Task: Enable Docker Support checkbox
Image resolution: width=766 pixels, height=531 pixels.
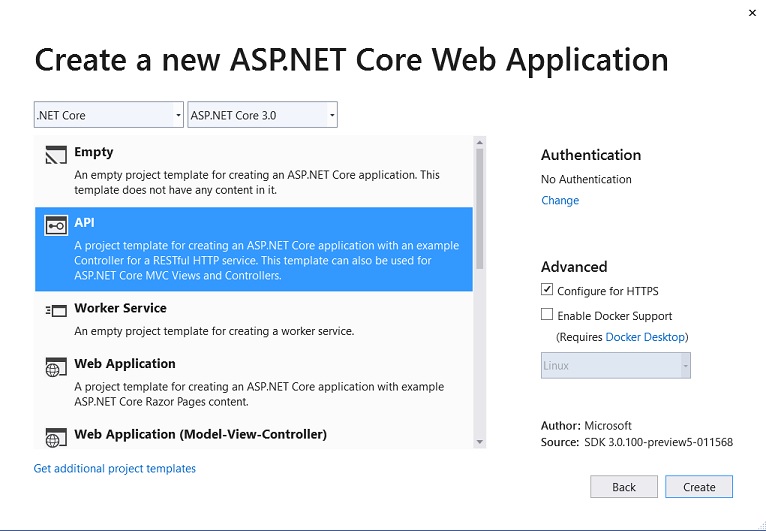Action: coord(547,315)
